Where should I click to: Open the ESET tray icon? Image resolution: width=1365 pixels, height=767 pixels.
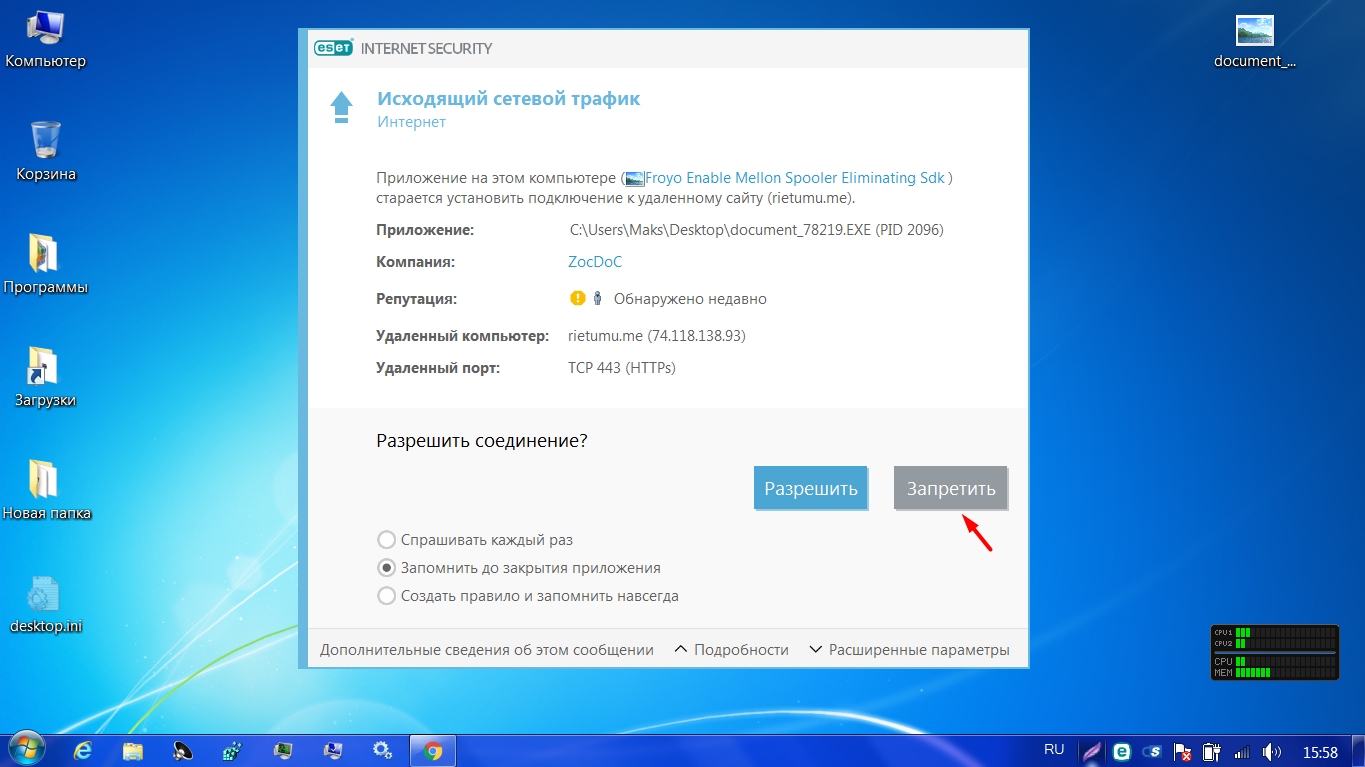point(1122,751)
